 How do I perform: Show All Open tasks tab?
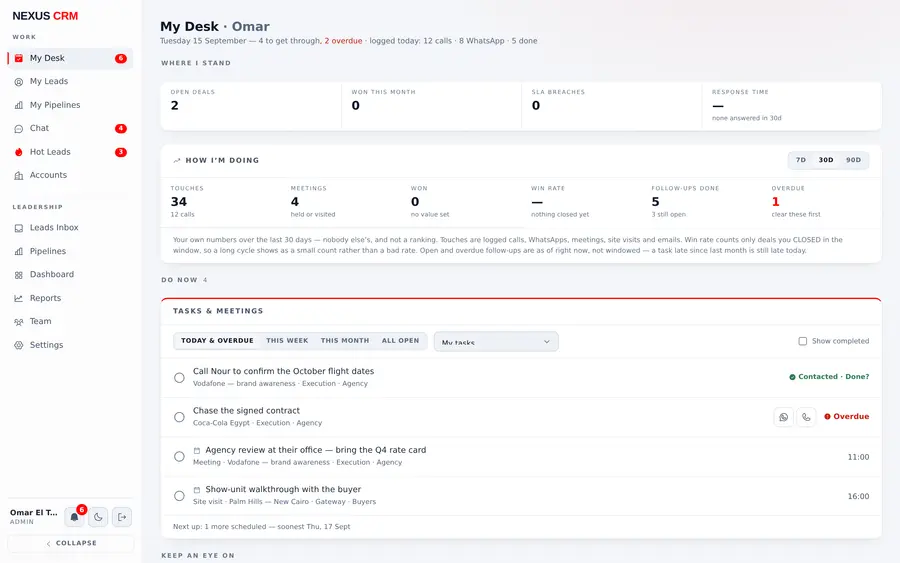click(x=401, y=340)
